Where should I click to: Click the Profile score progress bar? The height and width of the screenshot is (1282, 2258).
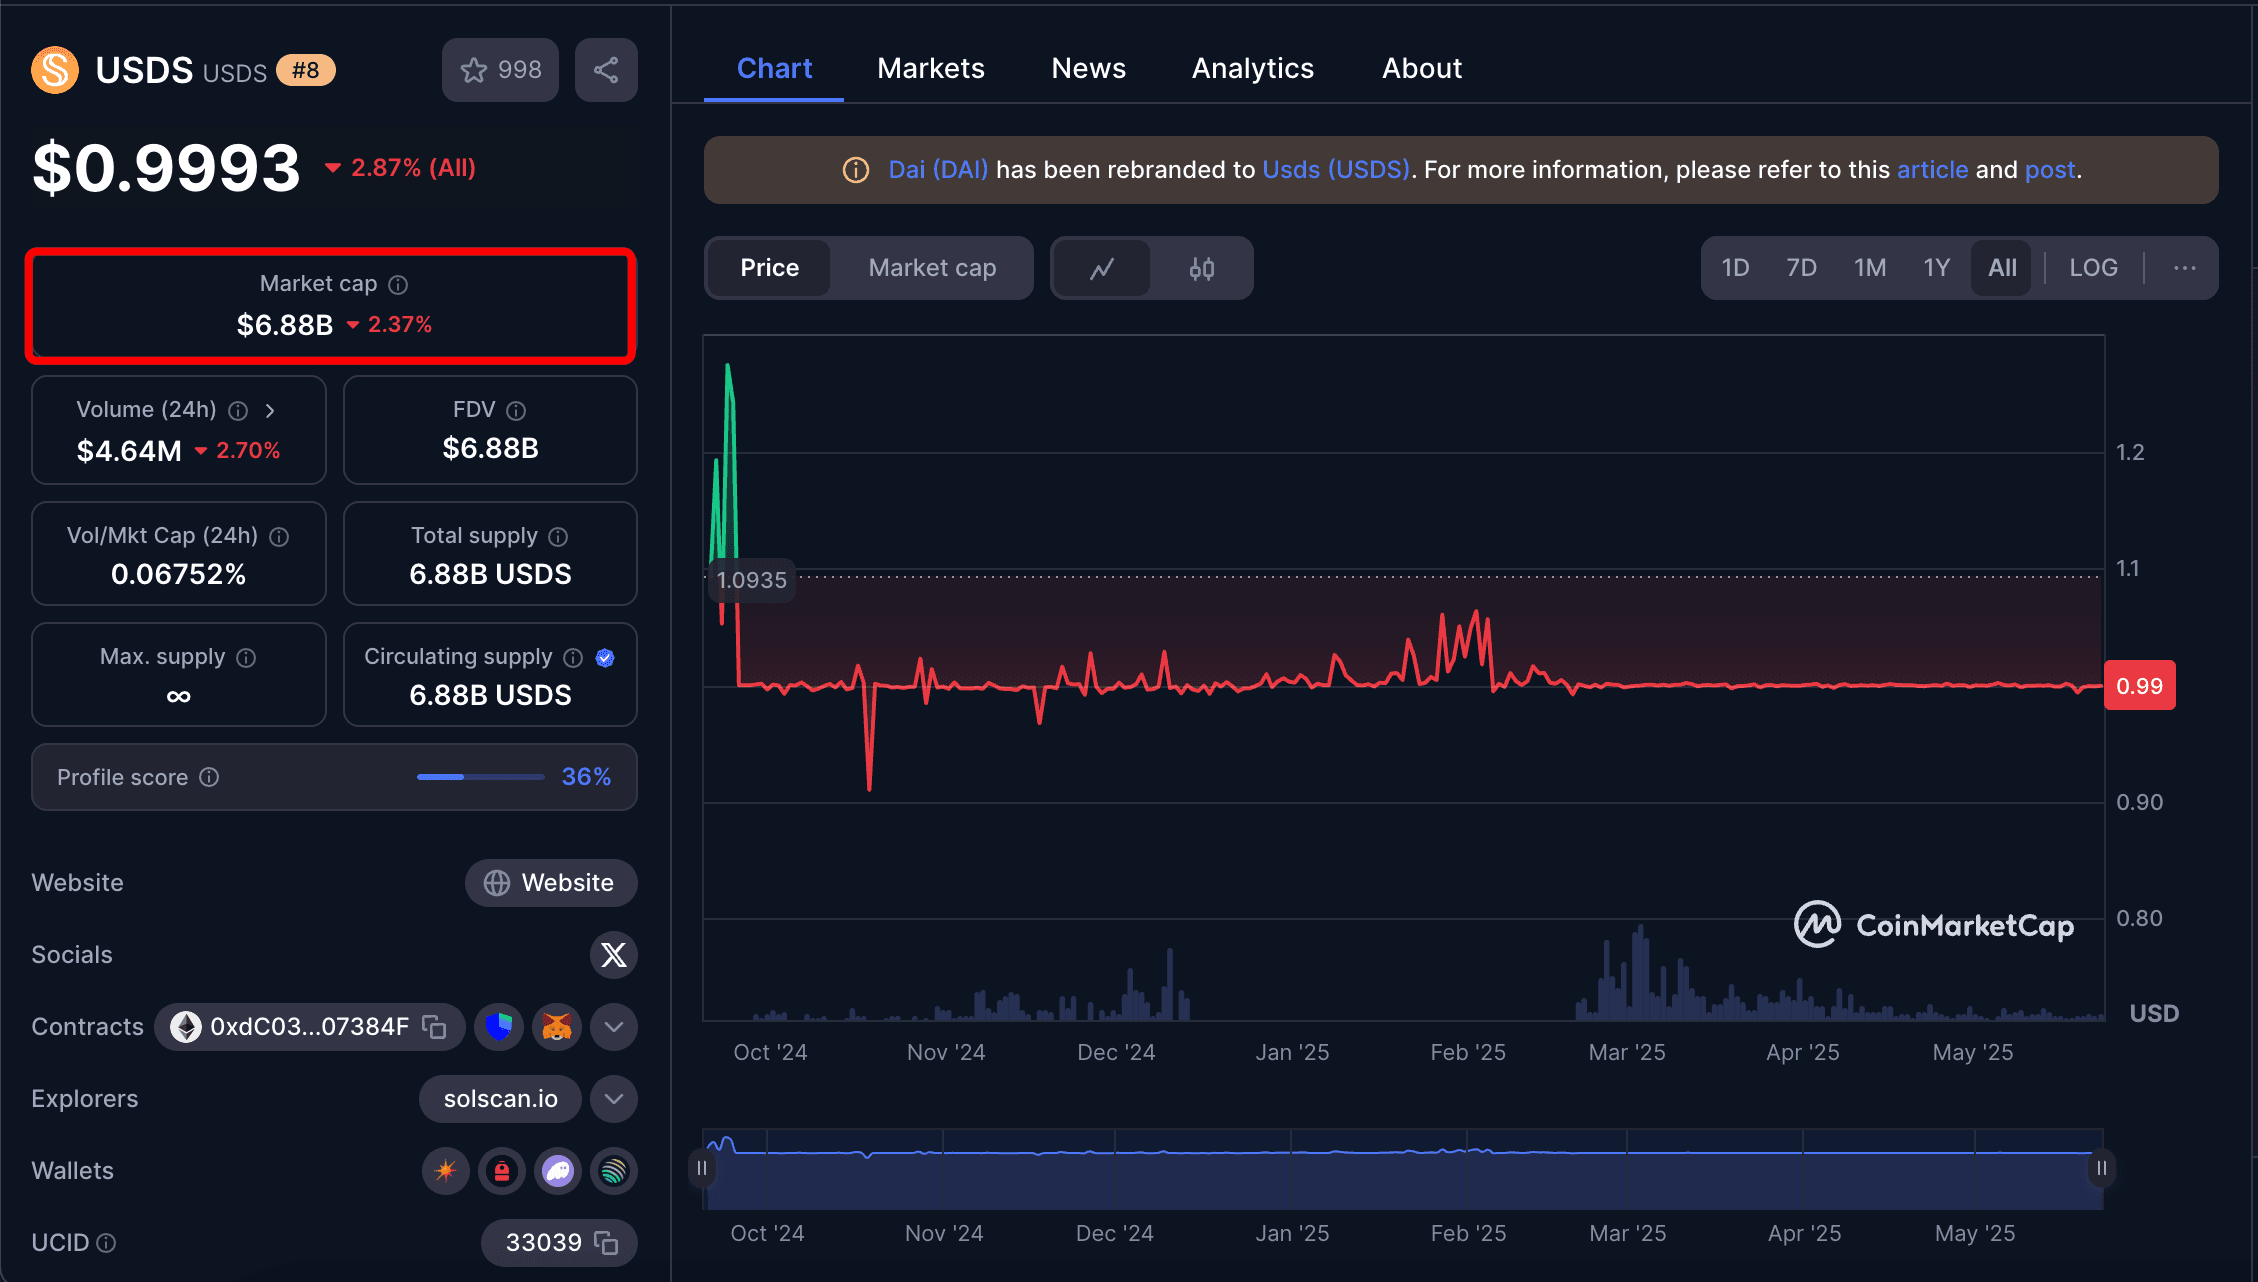tap(481, 777)
